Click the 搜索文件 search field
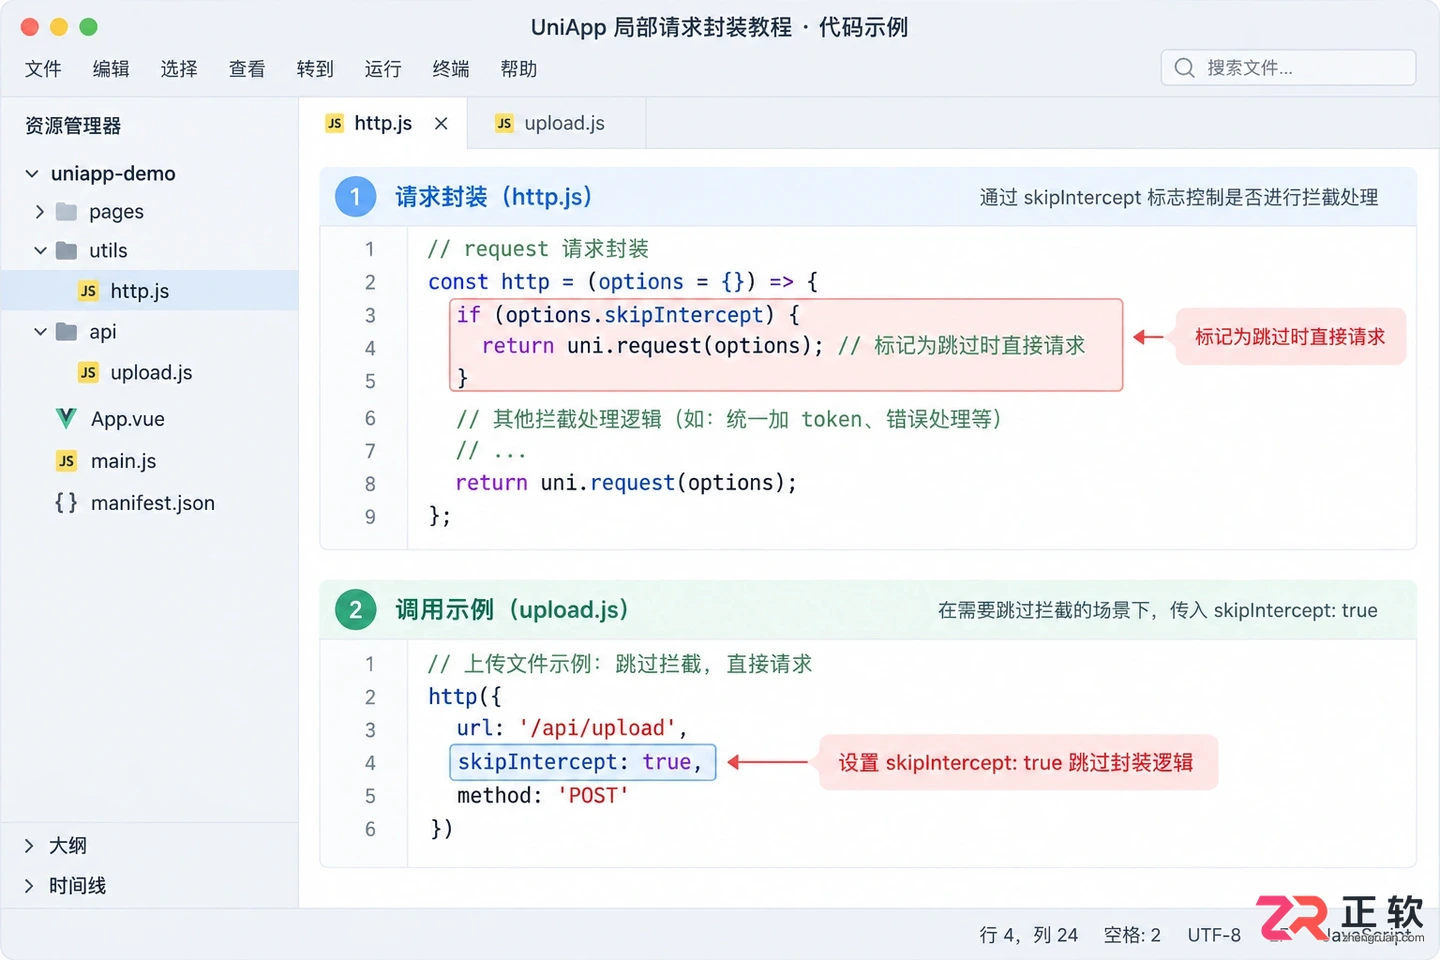Viewport: 1440px width, 960px height. (x=1288, y=68)
